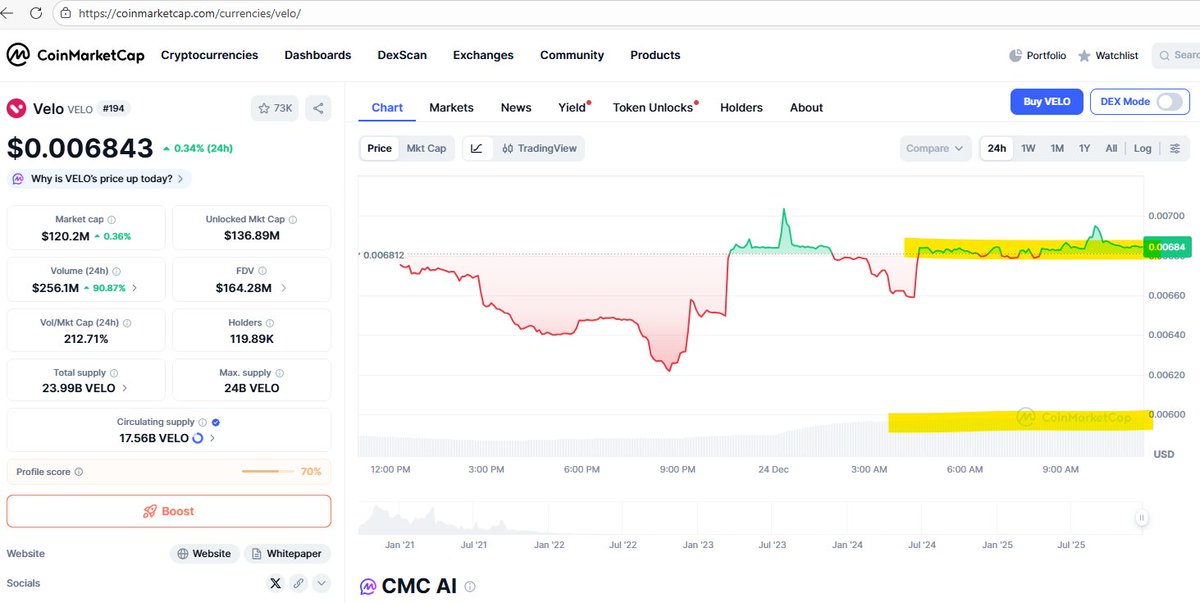
Task: Switch to the Holders tab
Action: 741,107
